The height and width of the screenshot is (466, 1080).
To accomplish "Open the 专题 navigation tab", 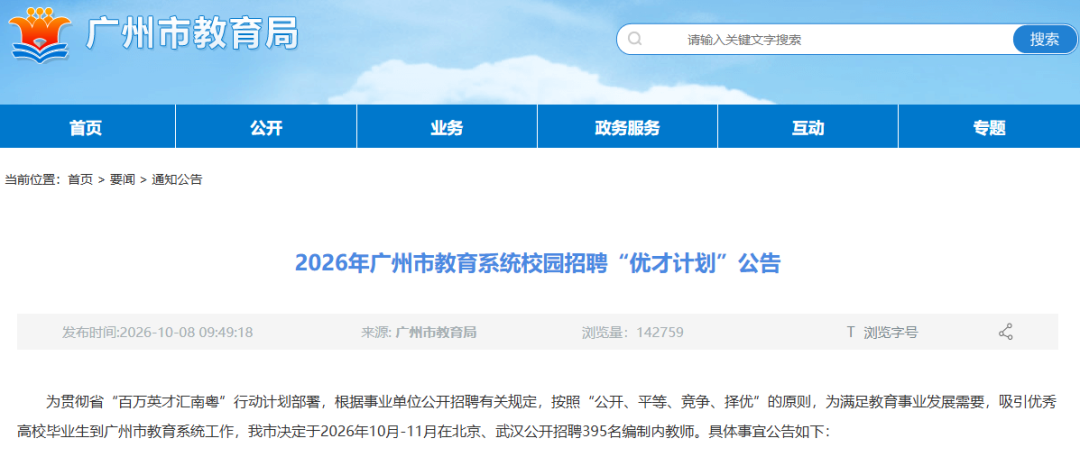I will pyautogui.click(x=989, y=127).
